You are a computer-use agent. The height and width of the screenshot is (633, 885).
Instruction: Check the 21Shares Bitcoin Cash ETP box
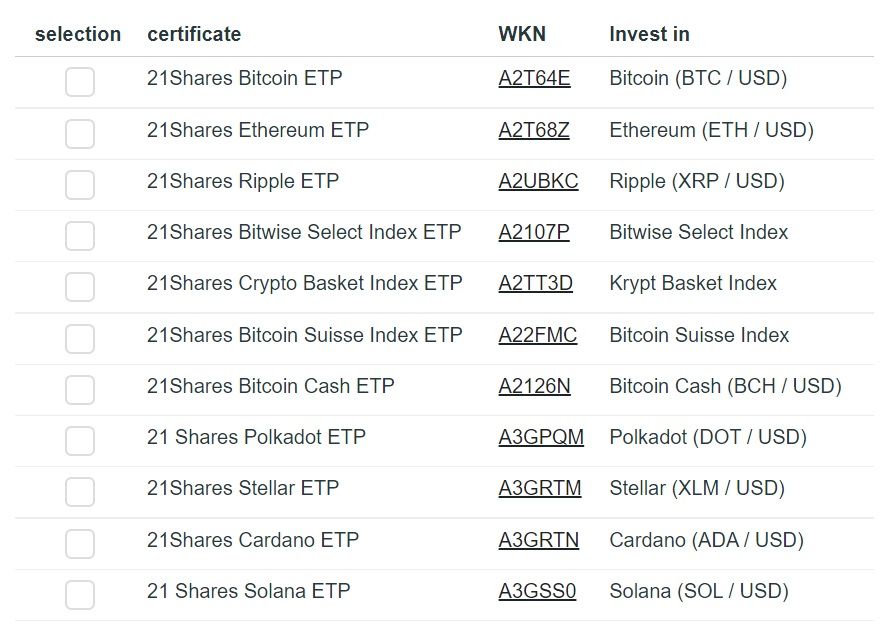[80, 390]
